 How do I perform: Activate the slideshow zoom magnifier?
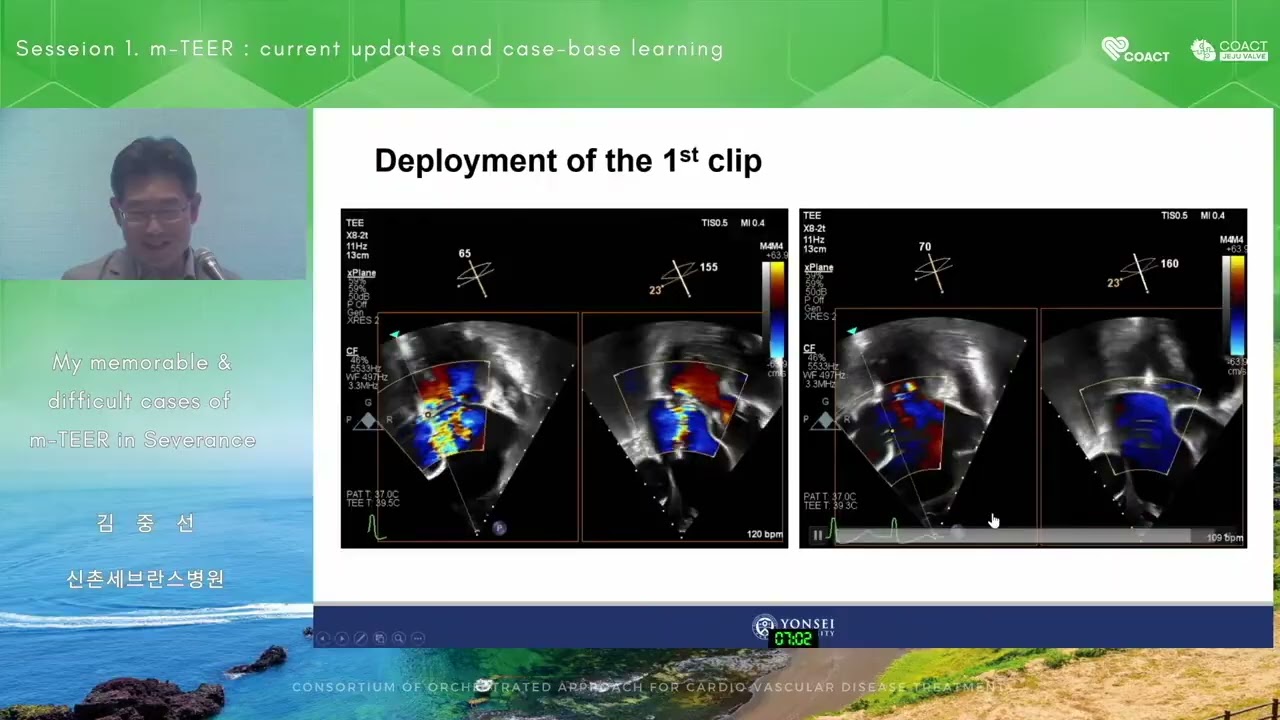[399, 638]
